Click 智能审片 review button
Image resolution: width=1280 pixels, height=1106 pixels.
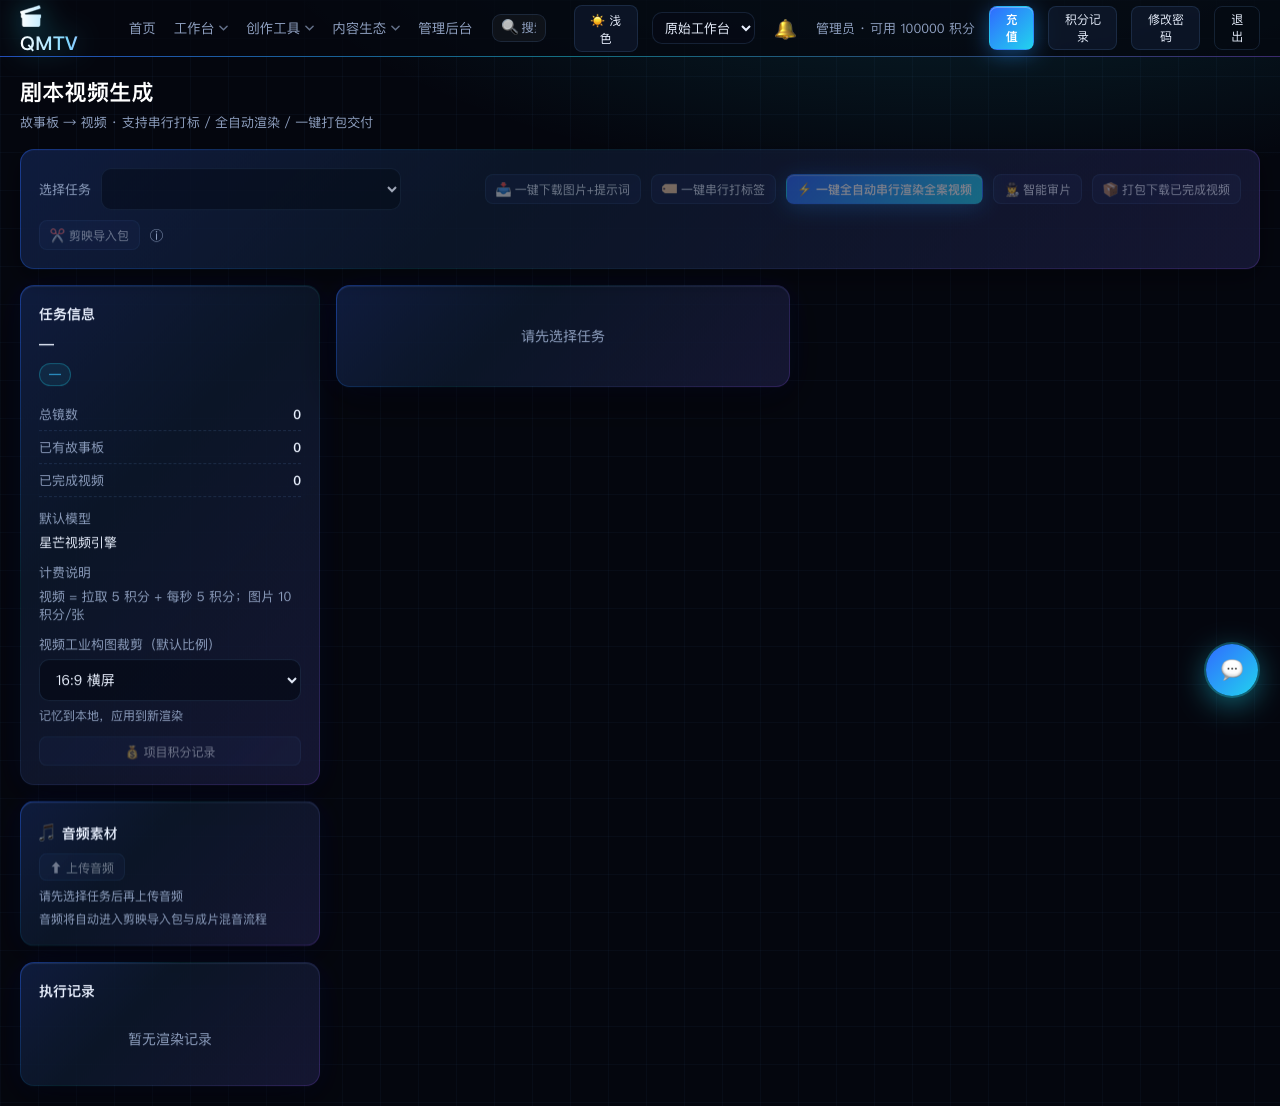coord(1037,190)
